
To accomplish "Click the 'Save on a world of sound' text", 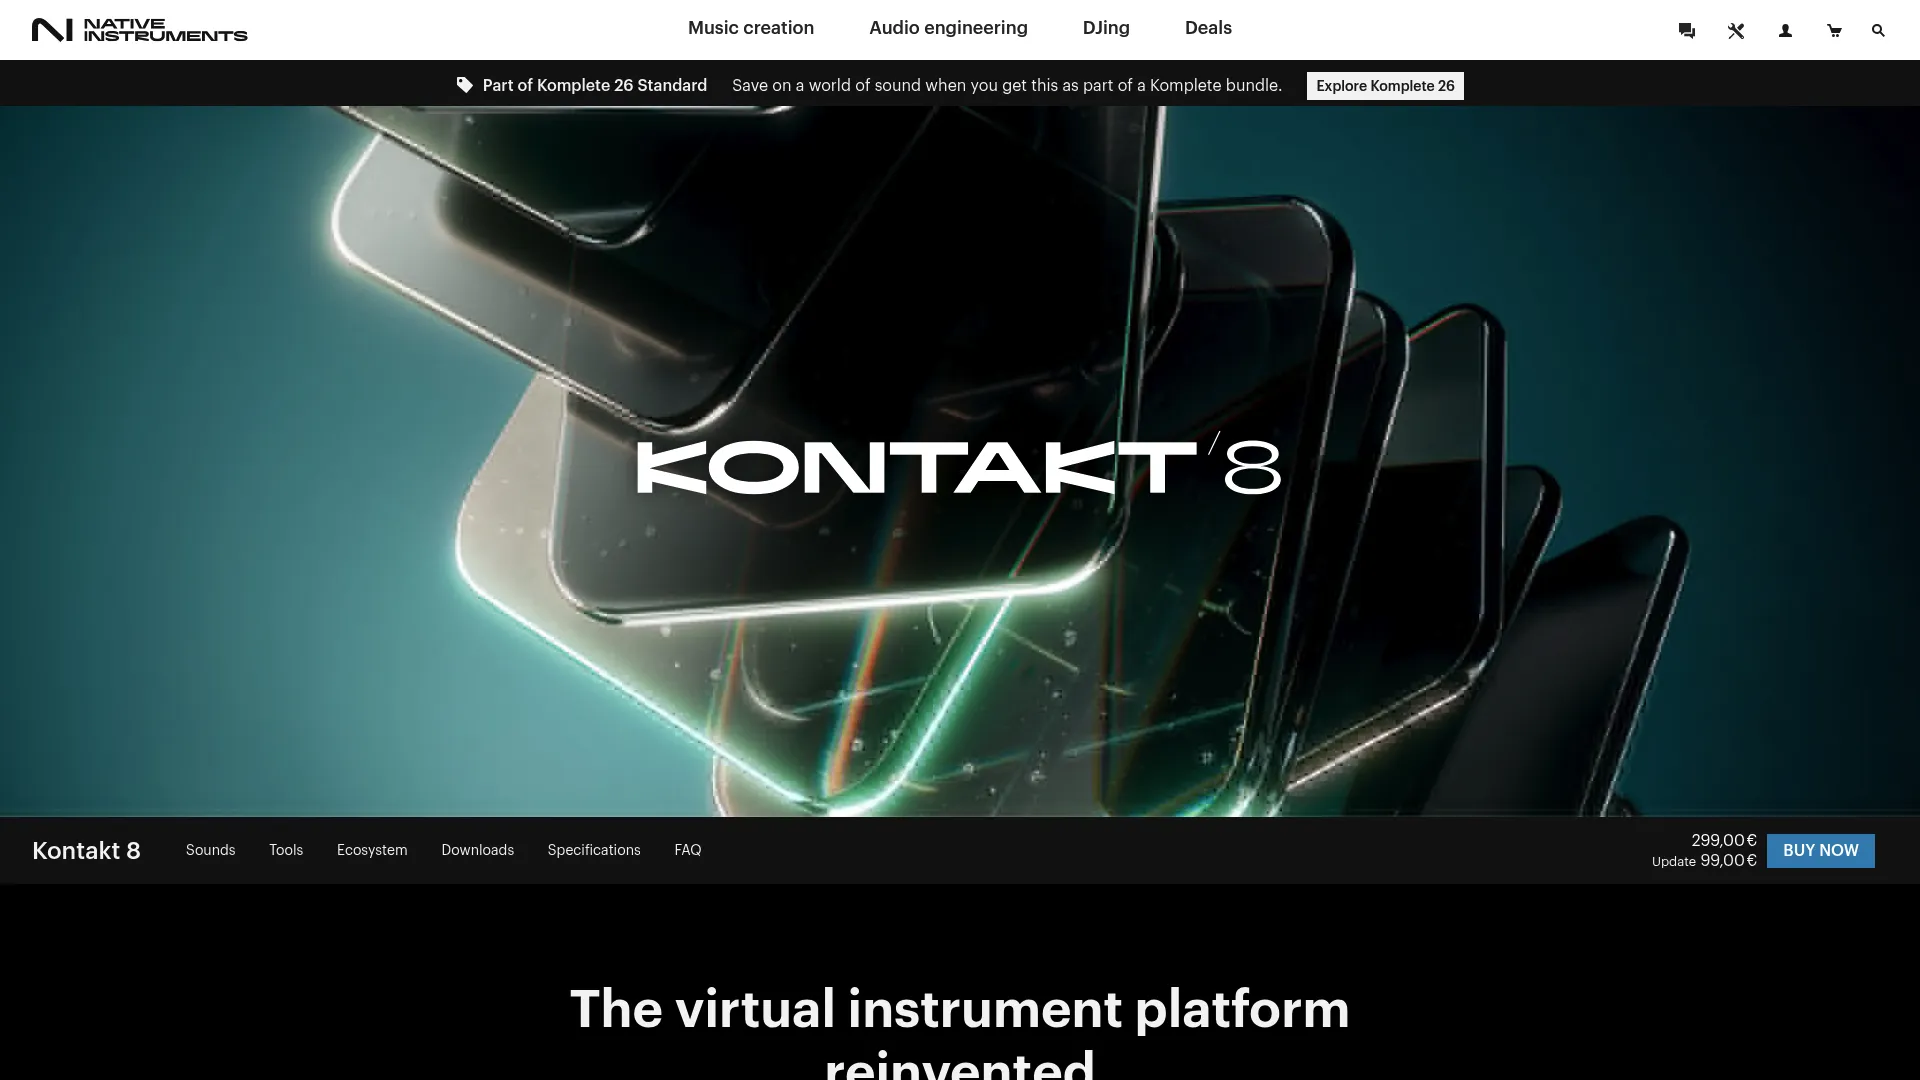I will (1007, 85).
